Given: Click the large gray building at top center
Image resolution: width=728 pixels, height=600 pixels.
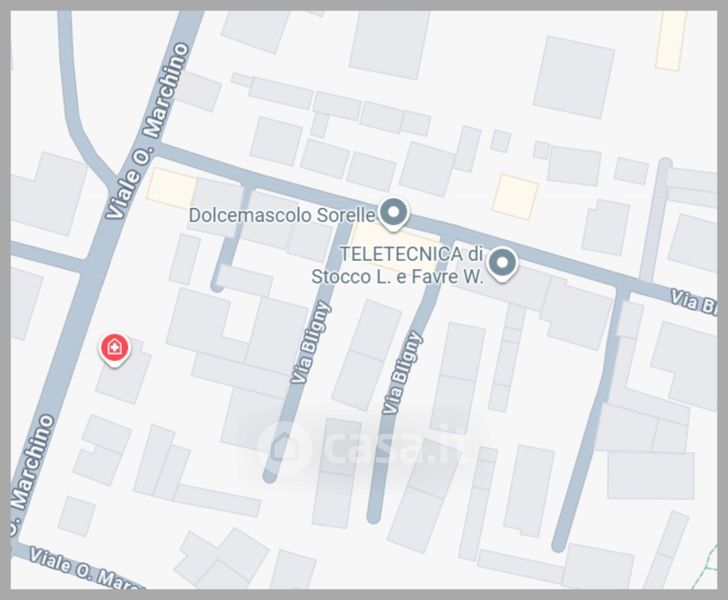Looking at the screenshot, I should (x=390, y=45).
